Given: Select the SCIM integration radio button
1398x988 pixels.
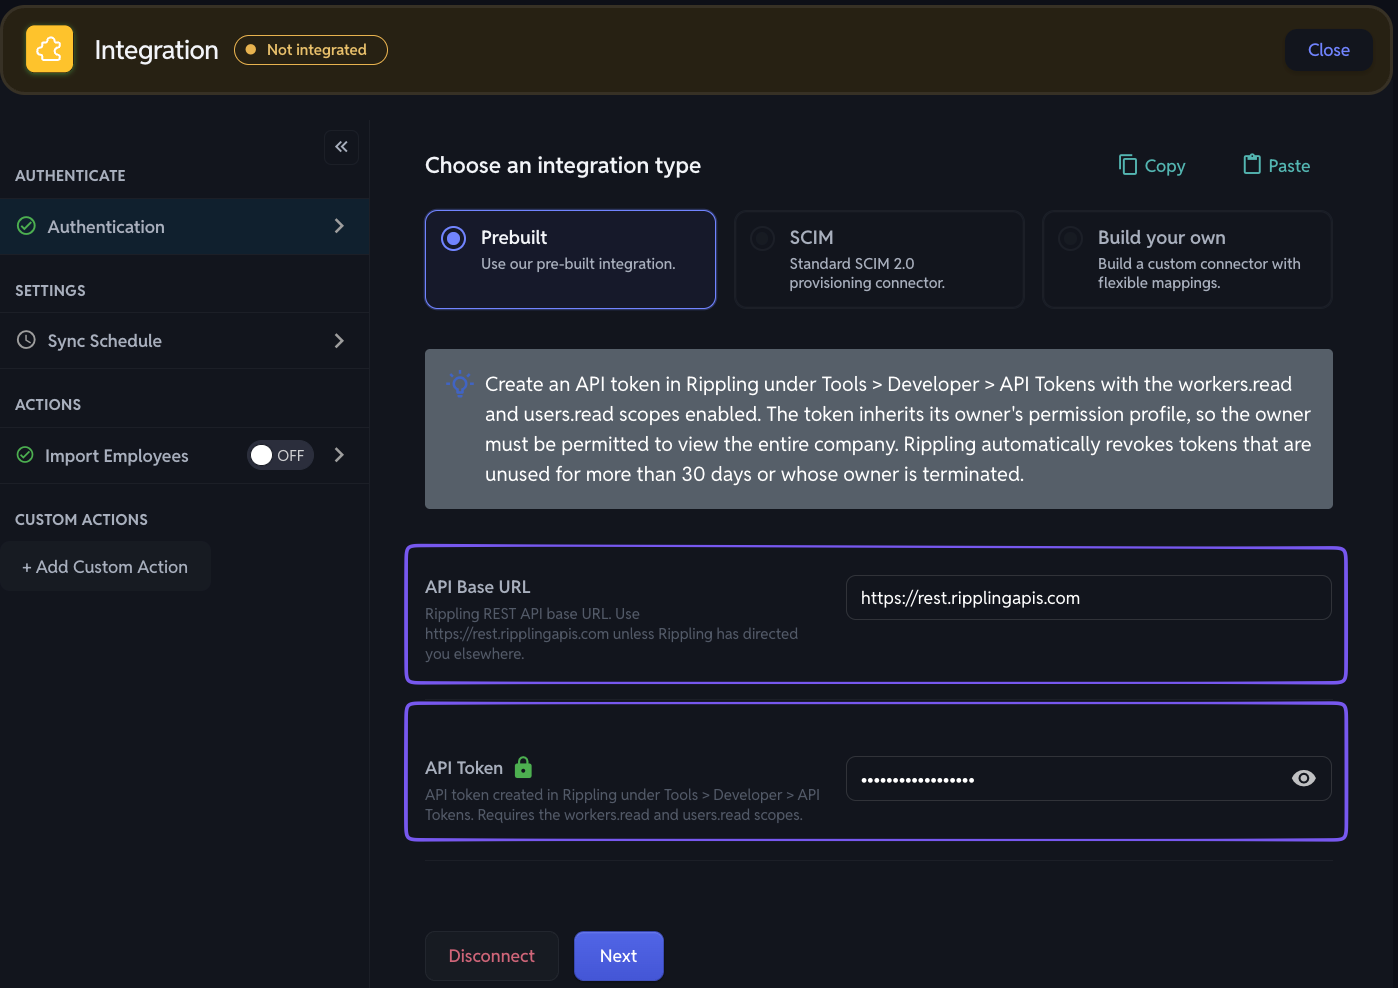Looking at the screenshot, I should [x=762, y=238].
